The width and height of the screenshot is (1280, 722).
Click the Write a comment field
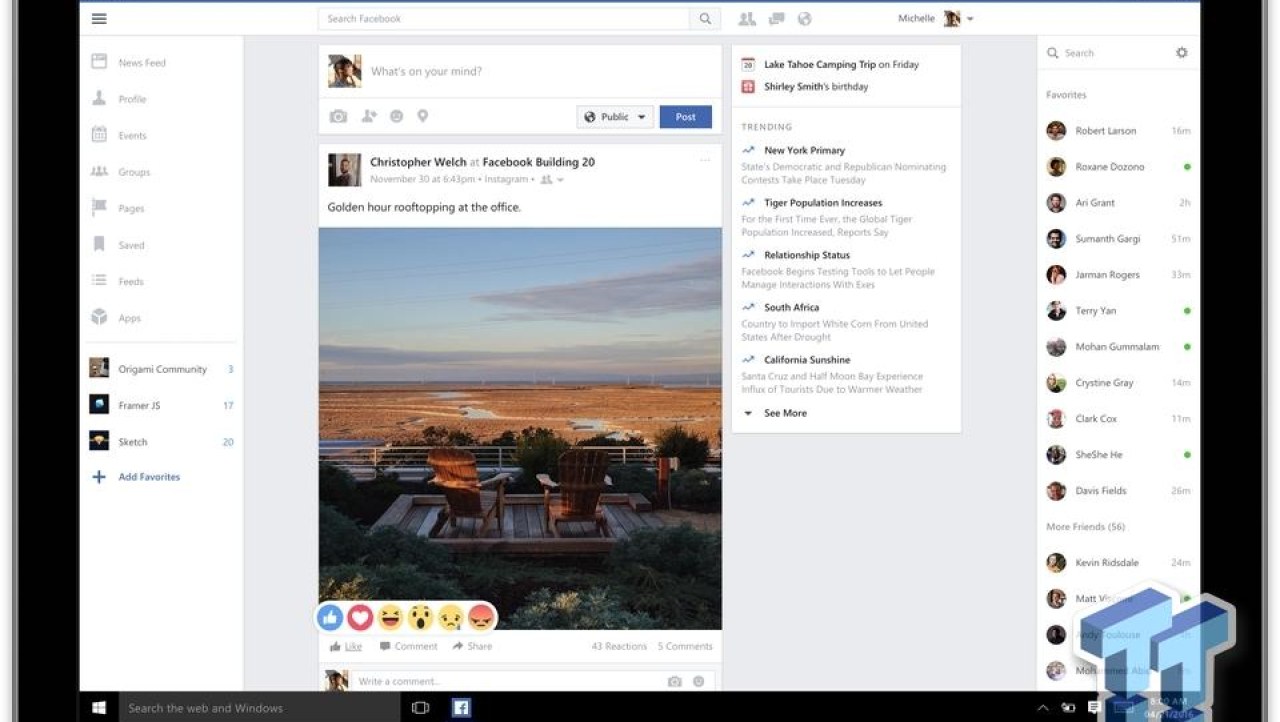pyautogui.click(x=510, y=682)
